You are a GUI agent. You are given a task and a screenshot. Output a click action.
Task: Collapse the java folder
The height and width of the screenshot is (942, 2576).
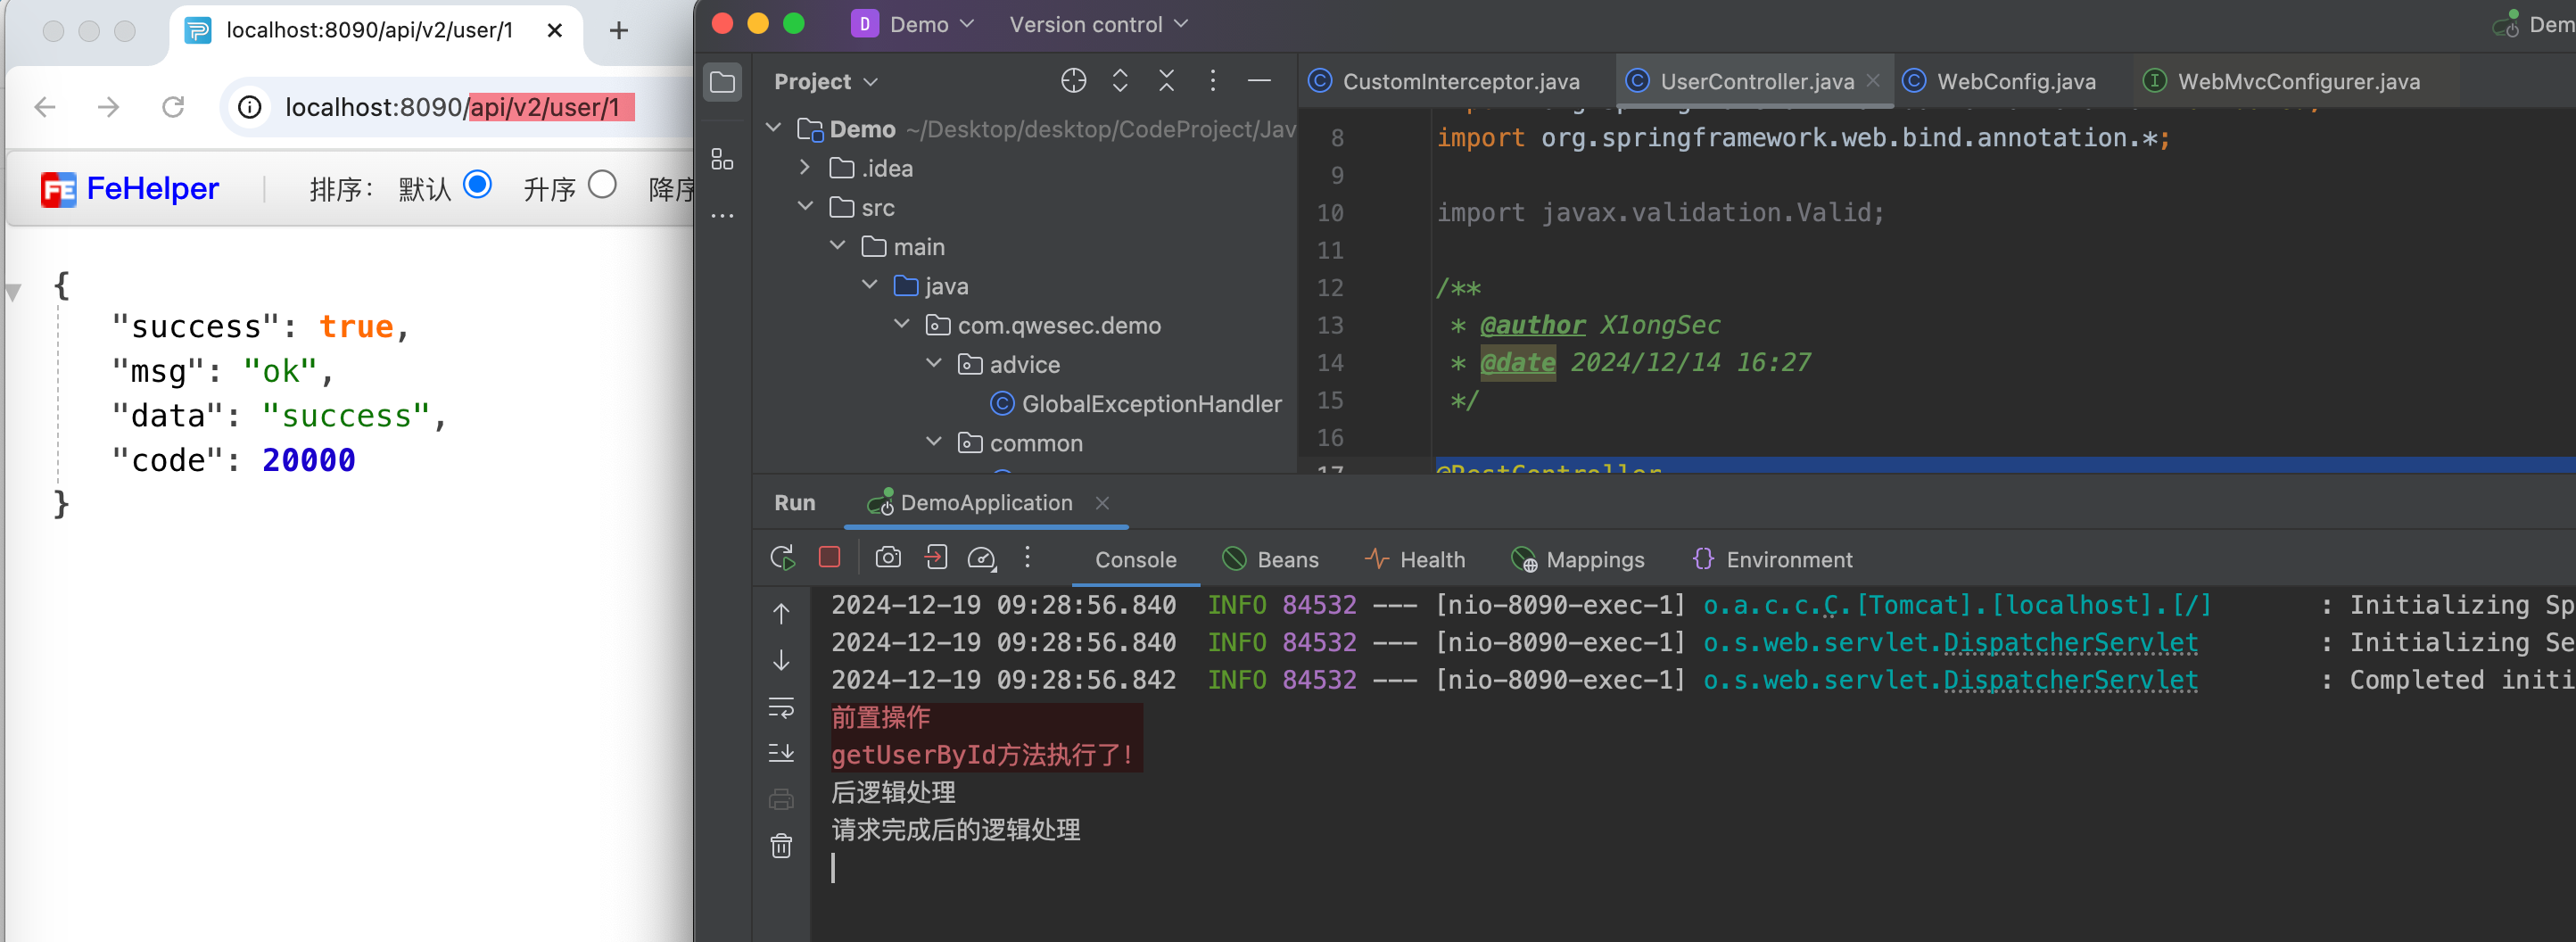click(869, 285)
